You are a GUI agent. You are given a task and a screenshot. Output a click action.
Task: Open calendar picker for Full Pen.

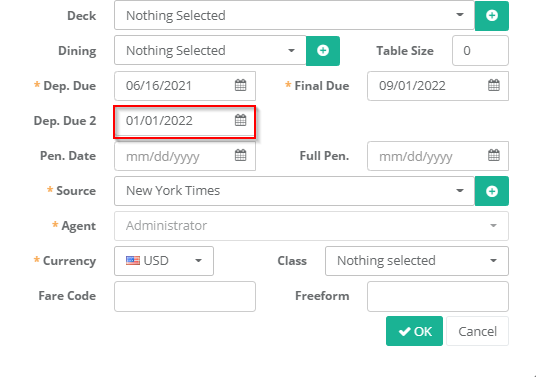click(x=494, y=155)
